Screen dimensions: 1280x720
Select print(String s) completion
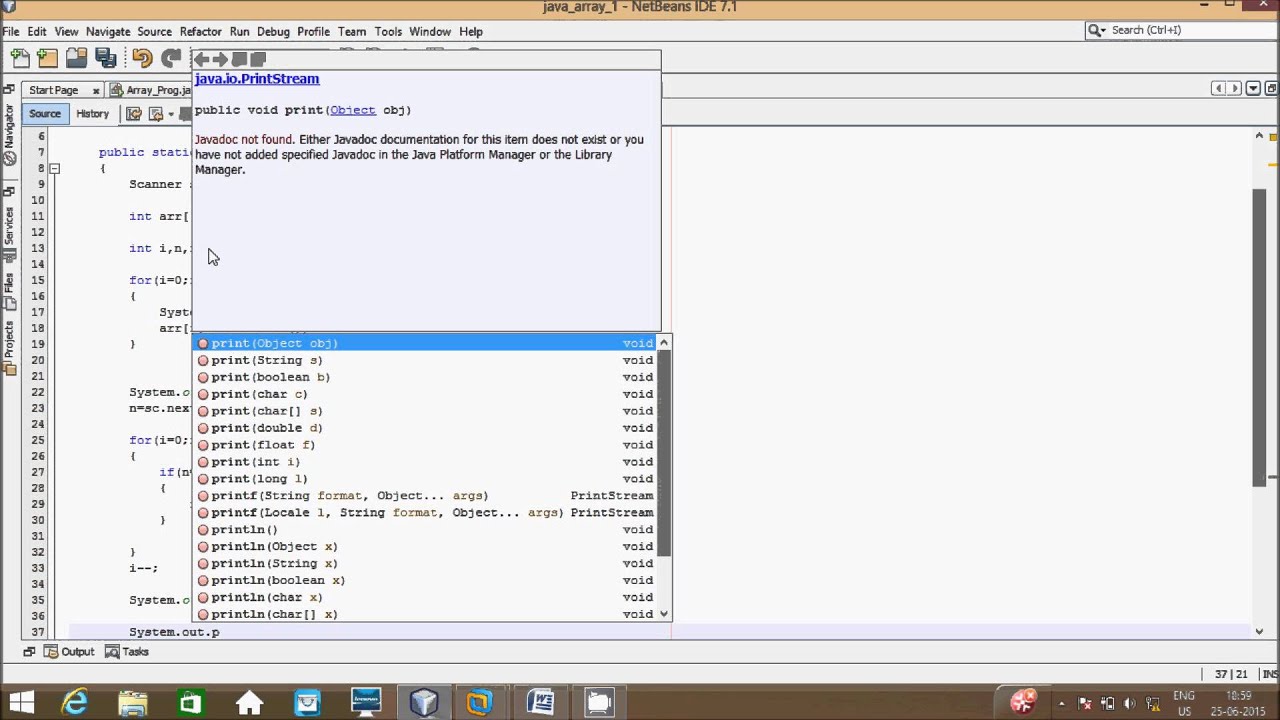pyautogui.click(x=425, y=360)
